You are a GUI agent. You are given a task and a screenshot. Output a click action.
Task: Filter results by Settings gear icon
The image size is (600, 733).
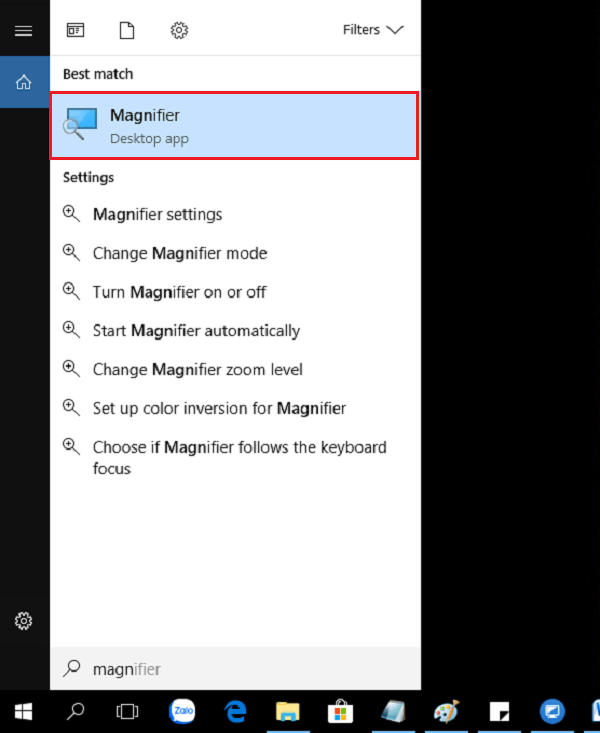(x=179, y=30)
